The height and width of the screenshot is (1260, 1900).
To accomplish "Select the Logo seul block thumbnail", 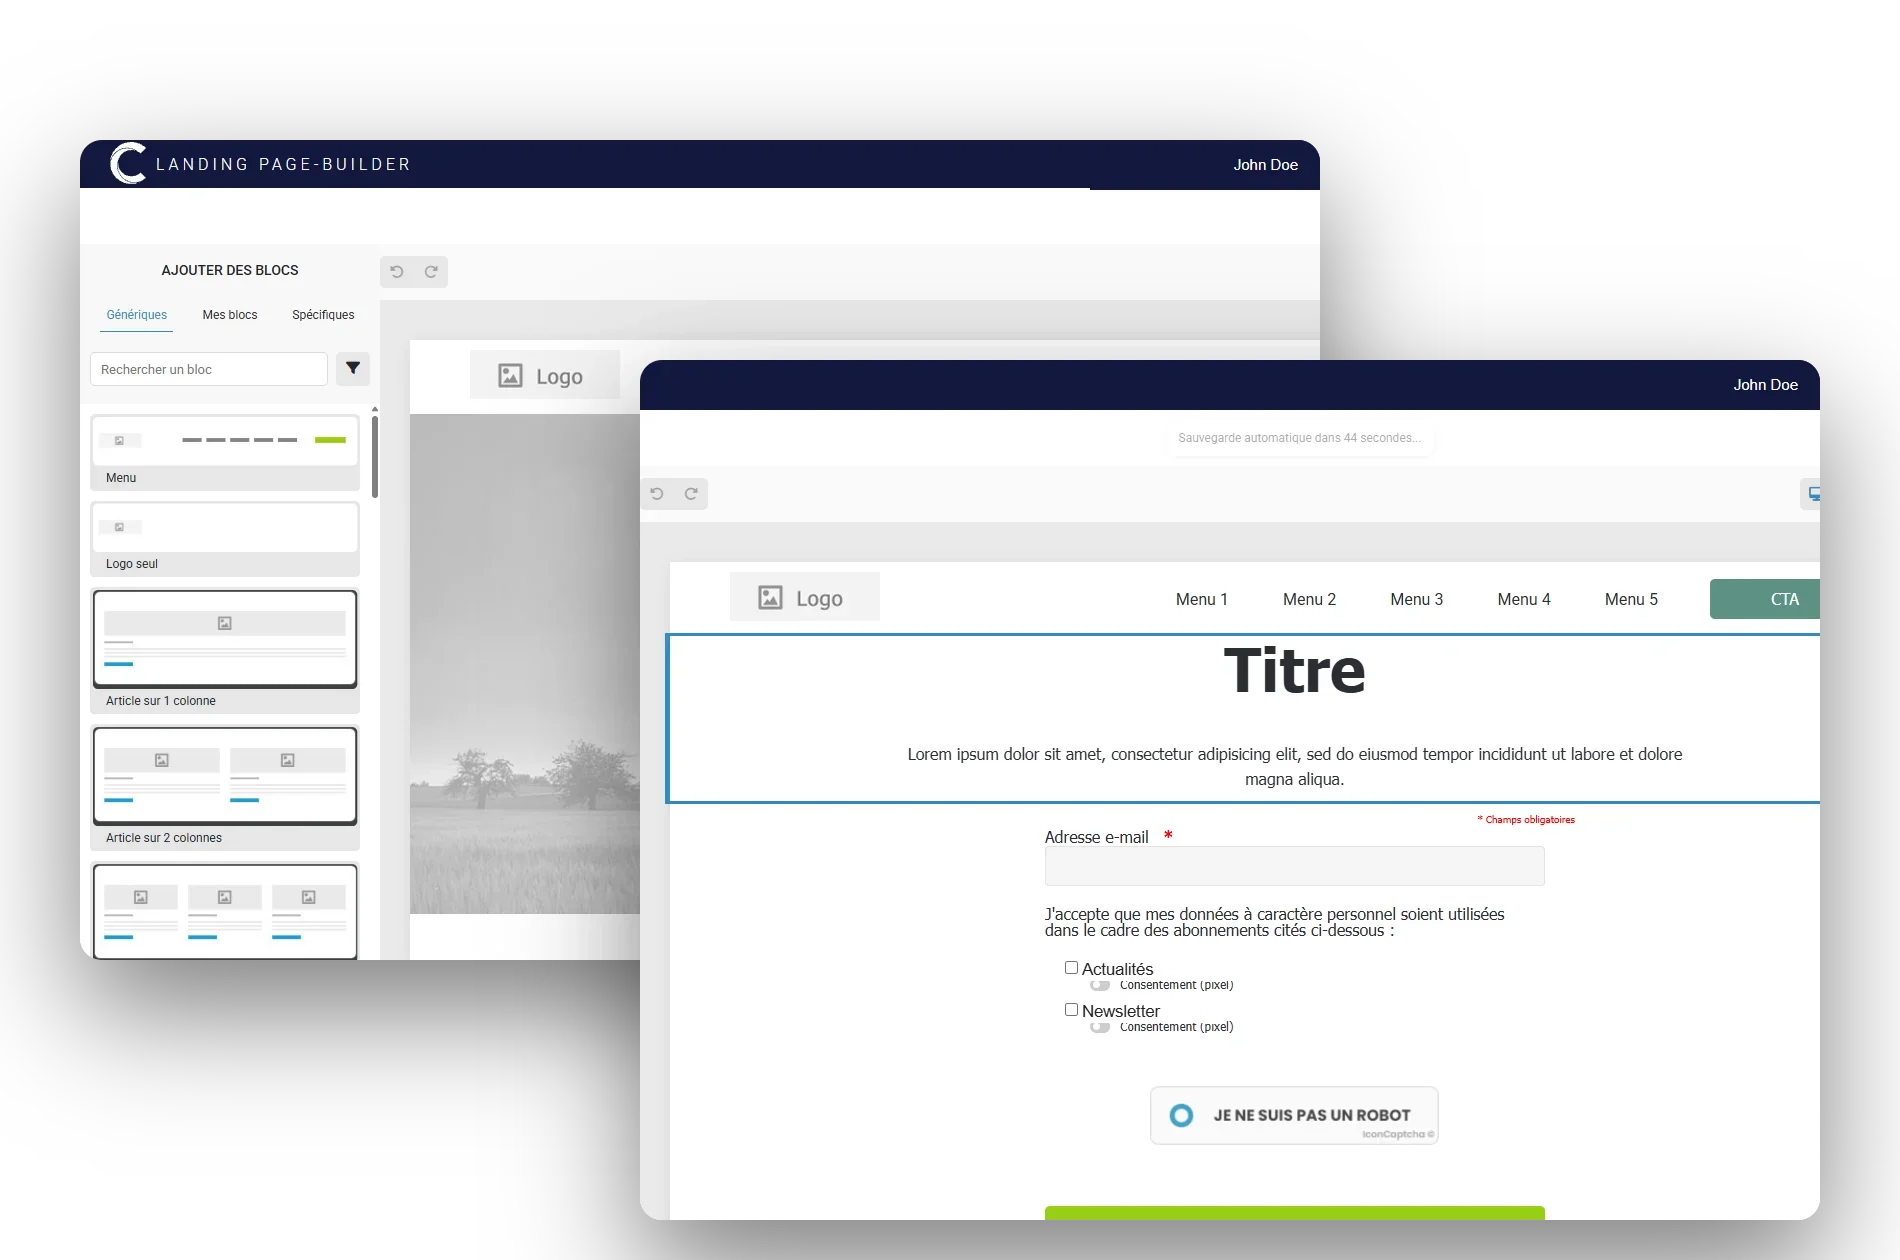I will (225, 538).
